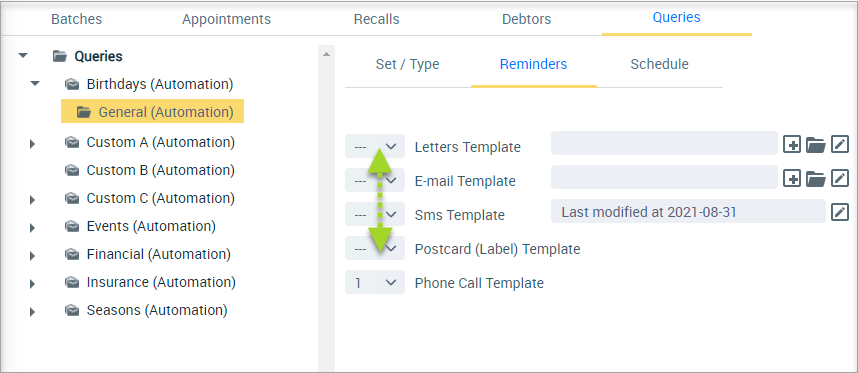Open folder icon for Letters Template
This screenshot has height=373, width=858.
click(x=816, y=145)
